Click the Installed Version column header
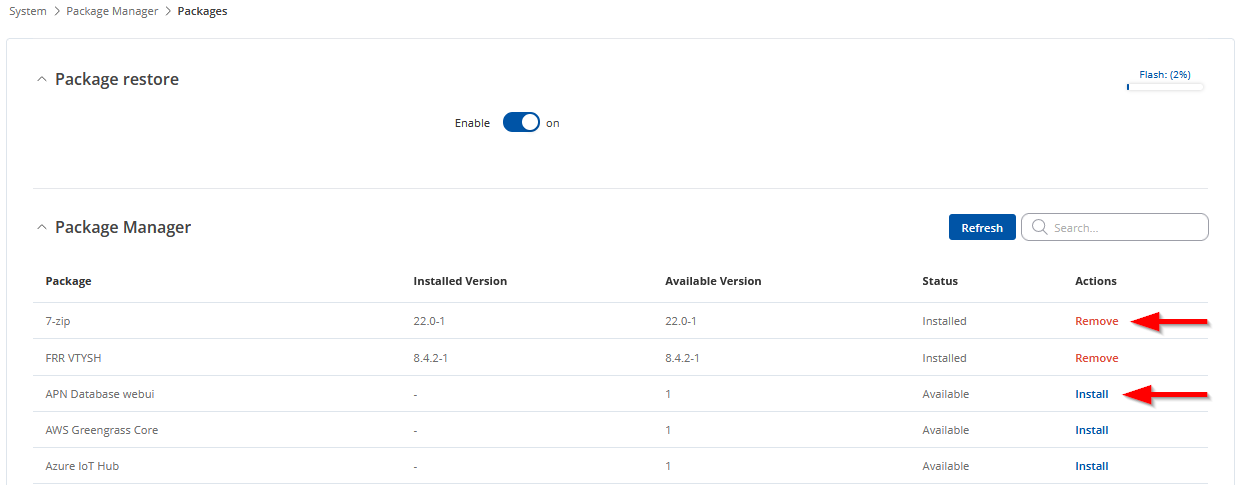Viewport: 1241px width, 485px height. [460, 281]
